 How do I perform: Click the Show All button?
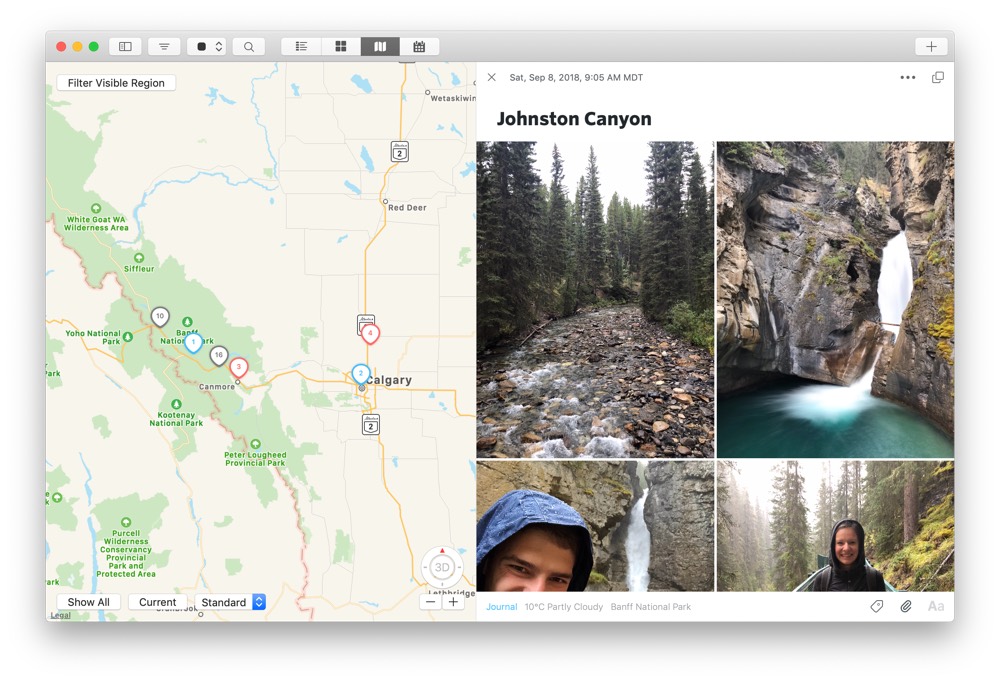coord(89,602)
